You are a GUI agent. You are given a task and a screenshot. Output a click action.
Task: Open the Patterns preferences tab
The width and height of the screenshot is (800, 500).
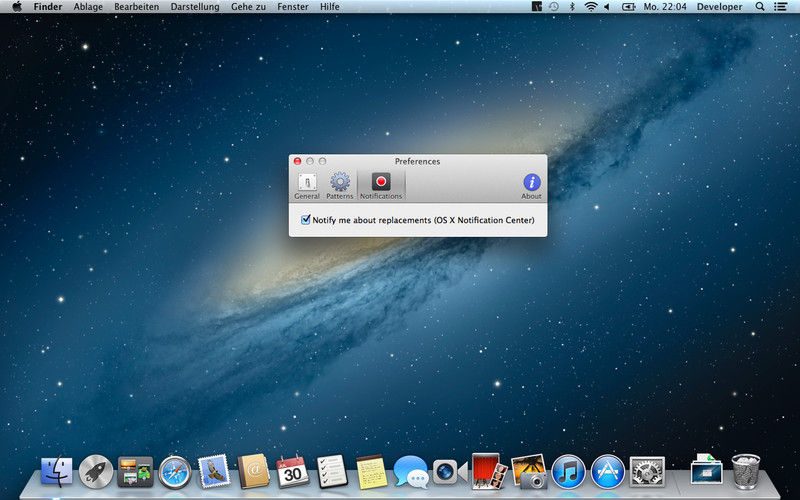click(340, 186)
